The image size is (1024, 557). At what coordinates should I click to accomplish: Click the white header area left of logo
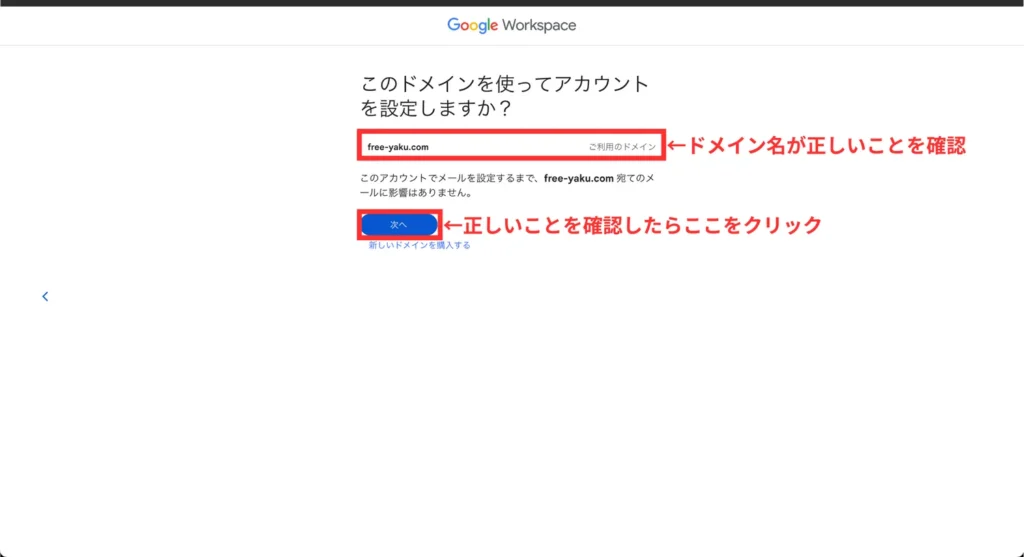[200, 25]
